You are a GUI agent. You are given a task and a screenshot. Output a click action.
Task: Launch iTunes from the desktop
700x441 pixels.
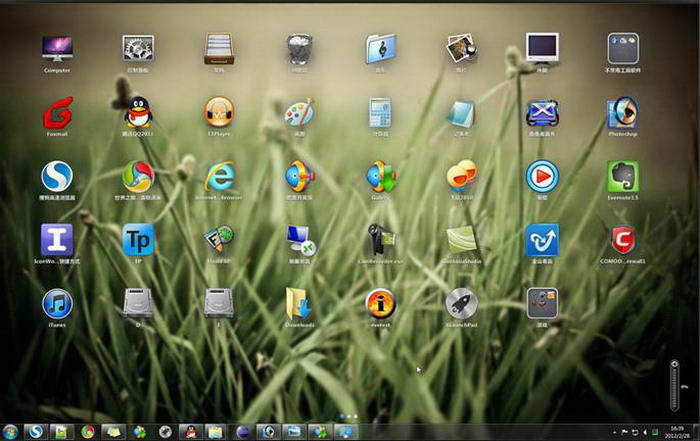(x=57, y=304)
